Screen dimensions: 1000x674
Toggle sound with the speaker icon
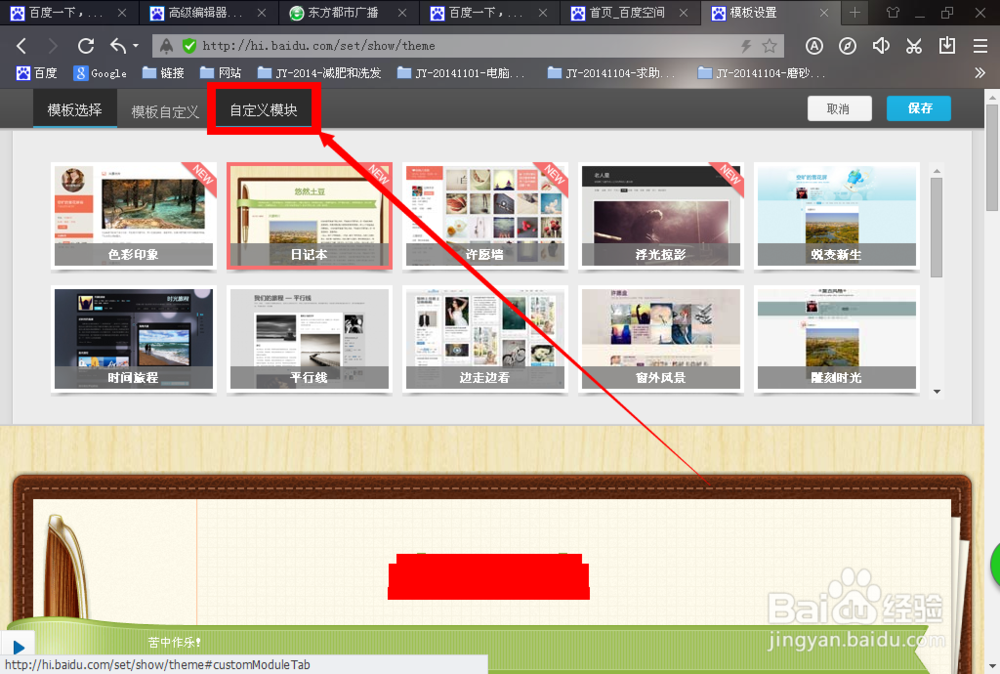point(881,46)
